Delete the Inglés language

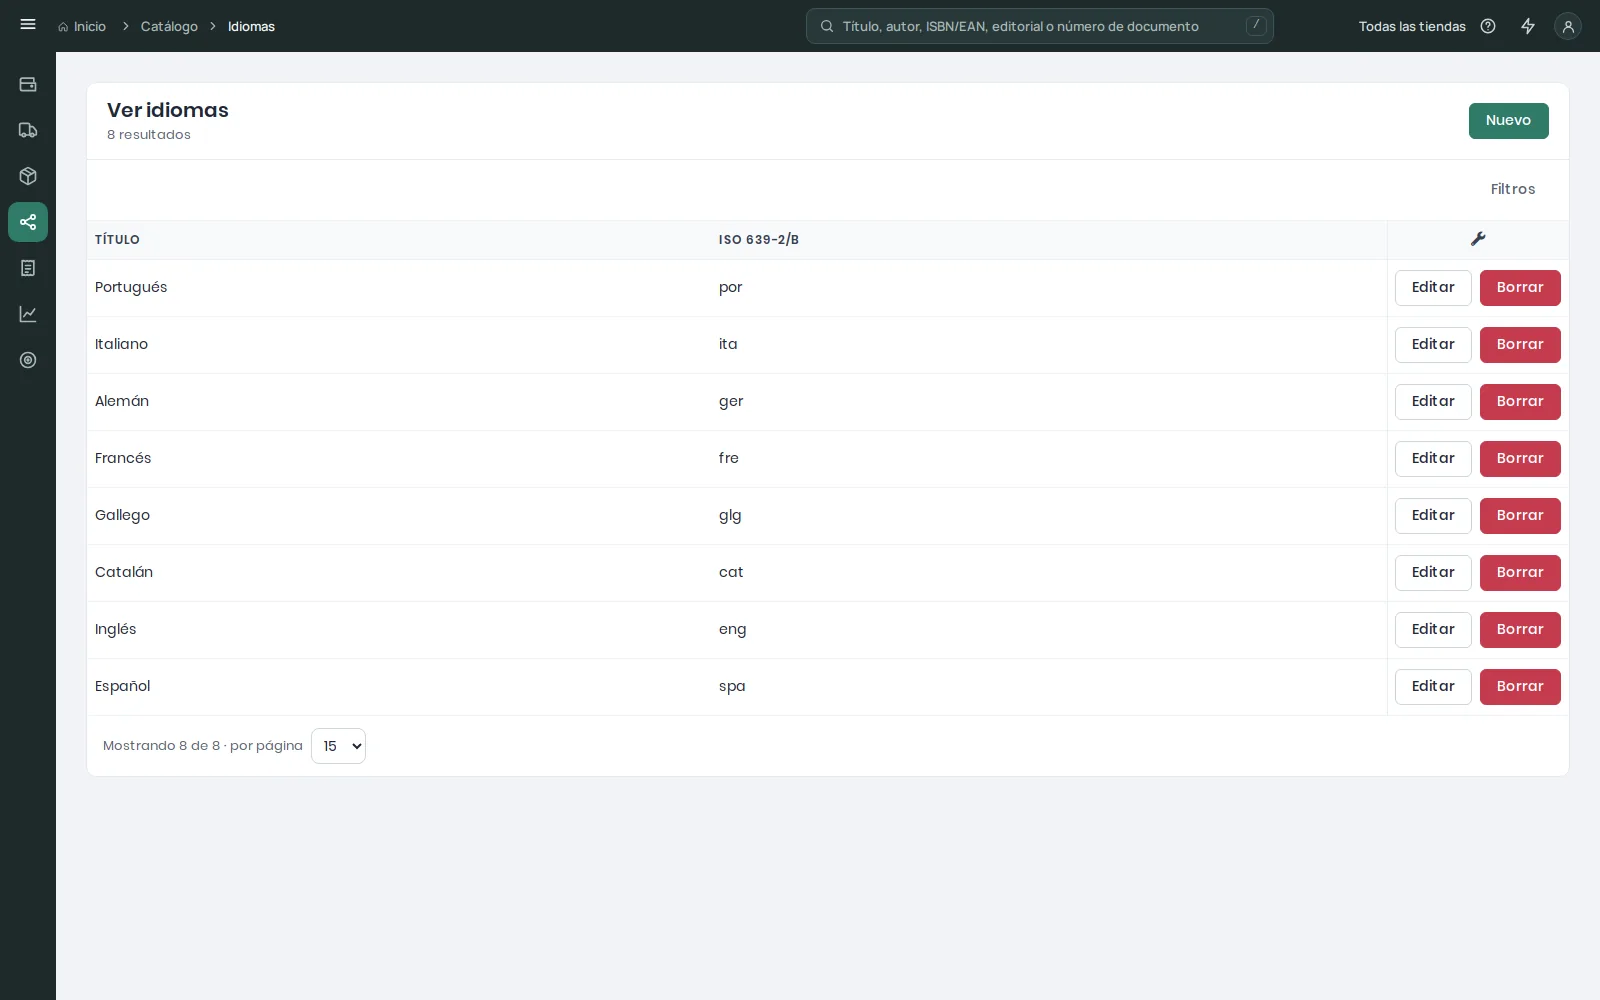point(1520,630)
